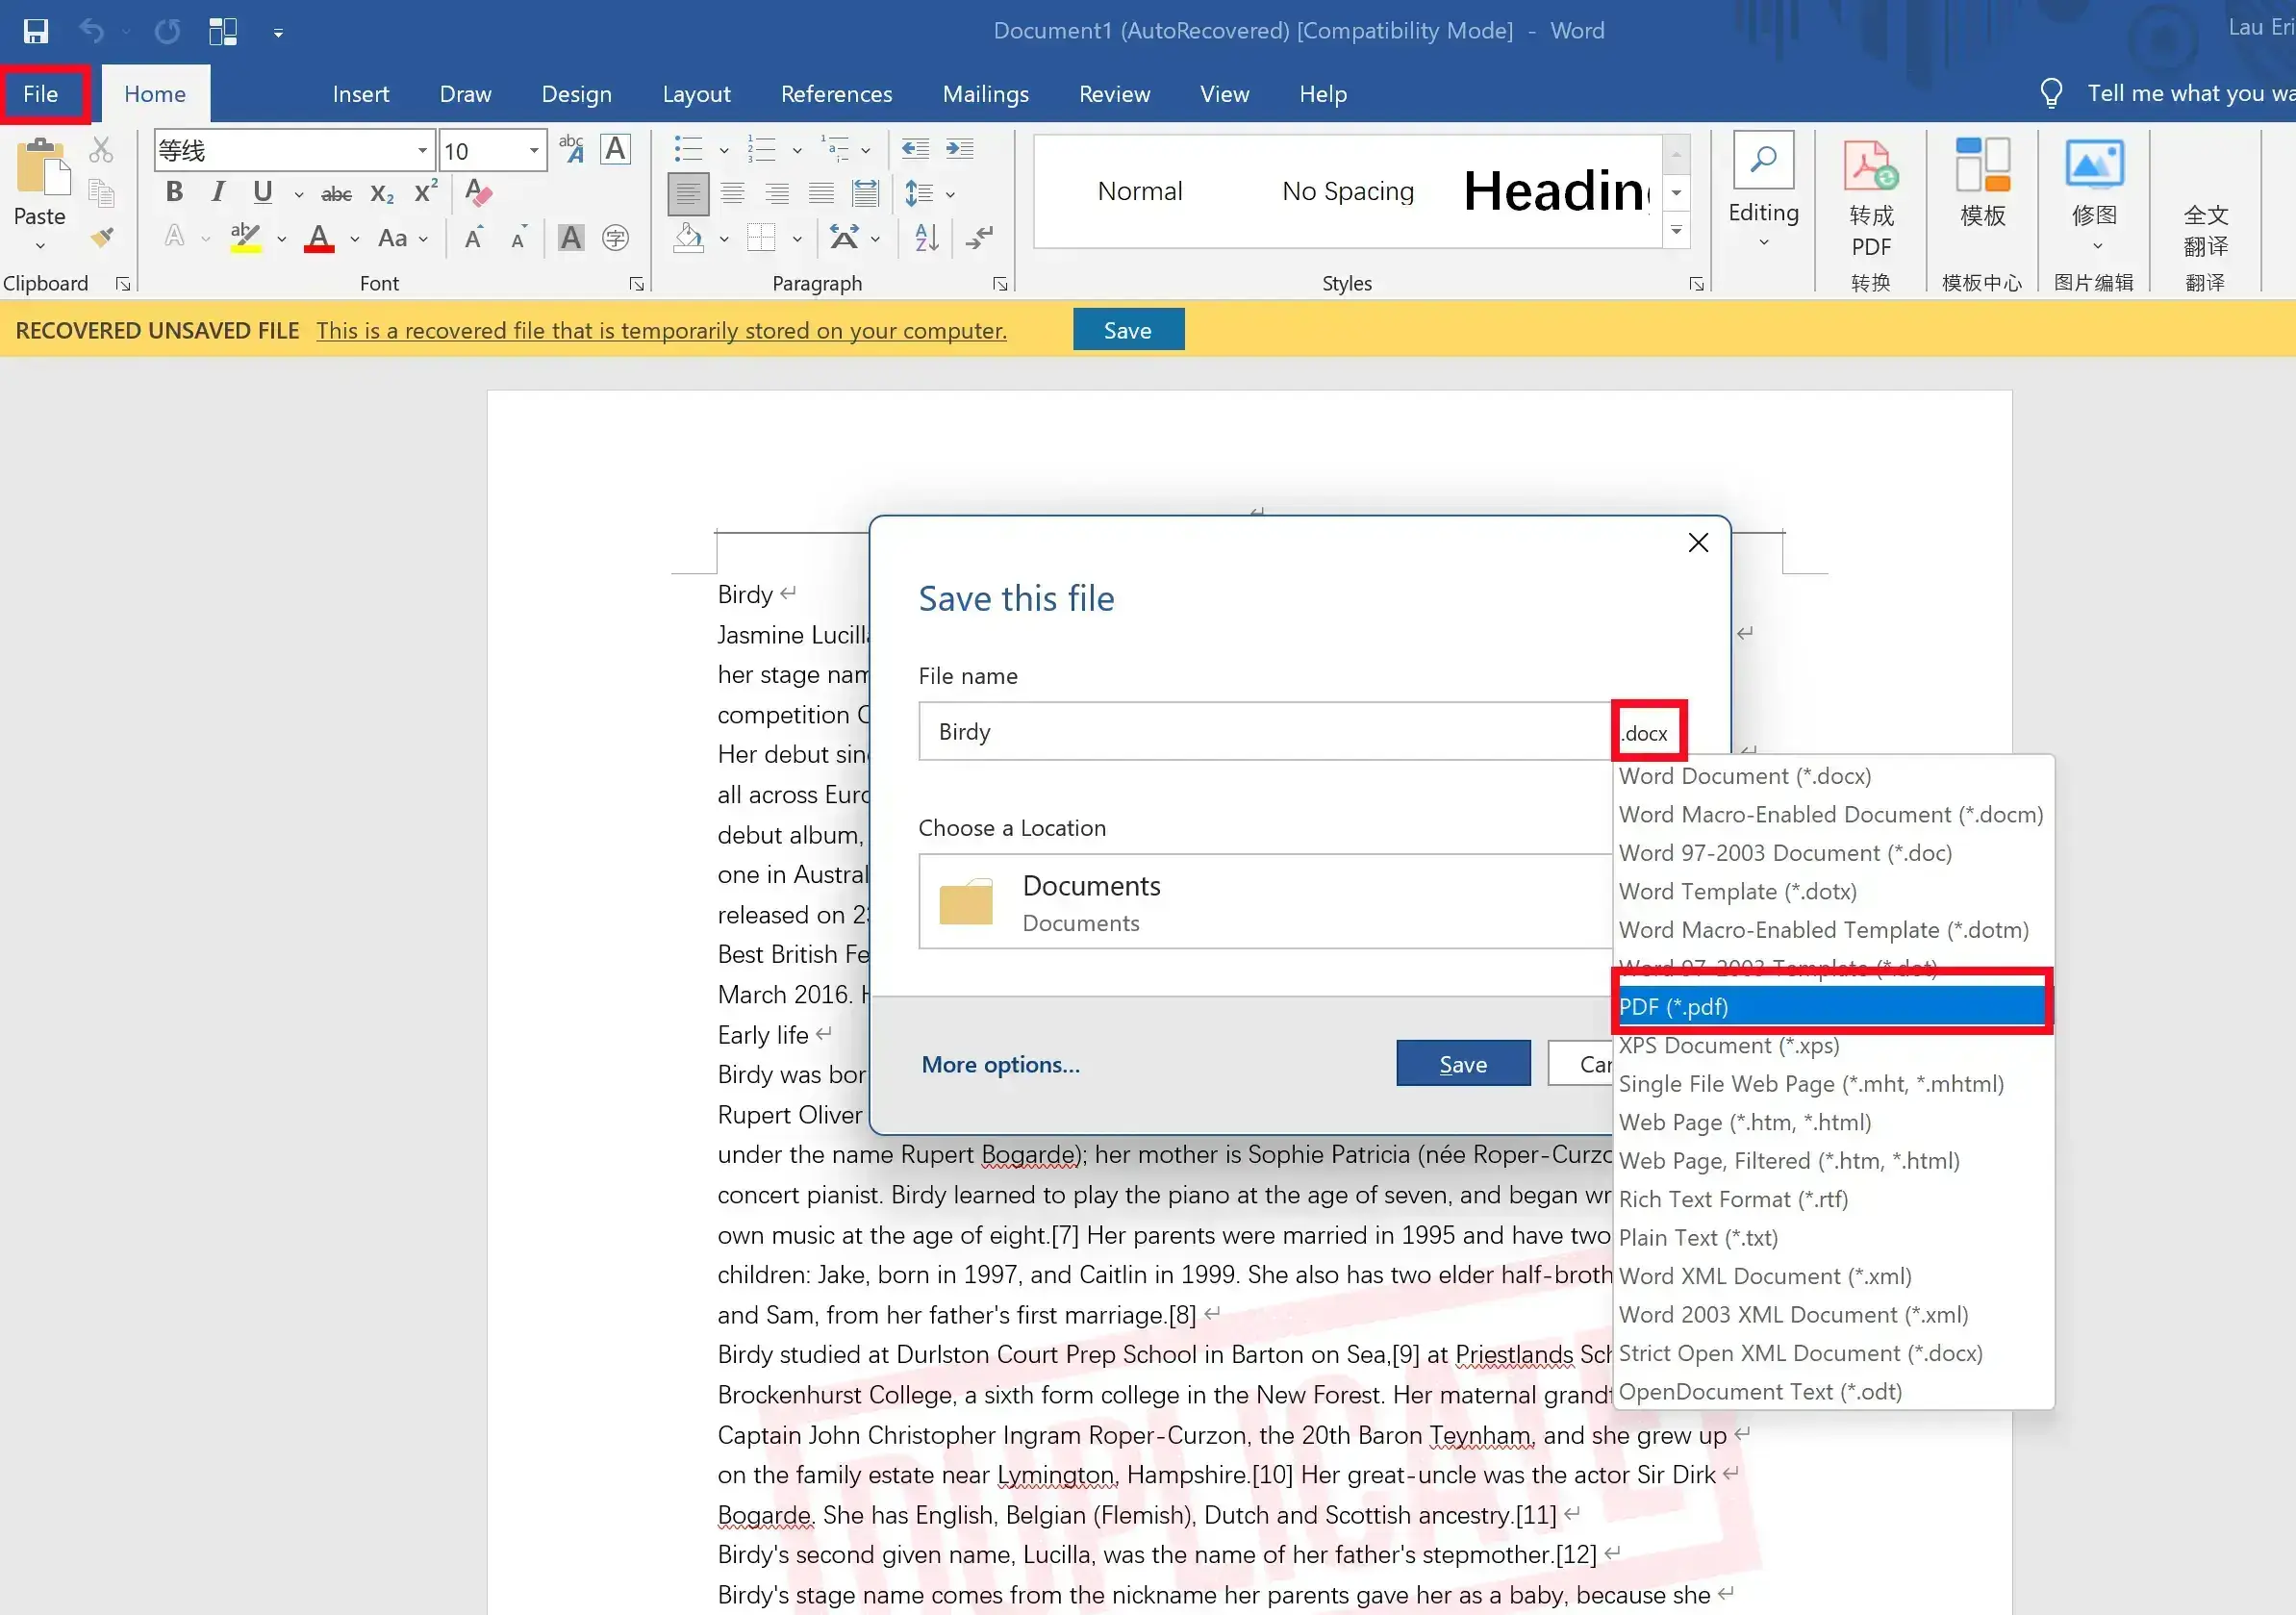Click the Increase Indent icon
The image size is (2296, 1615).
coord(960,149)
